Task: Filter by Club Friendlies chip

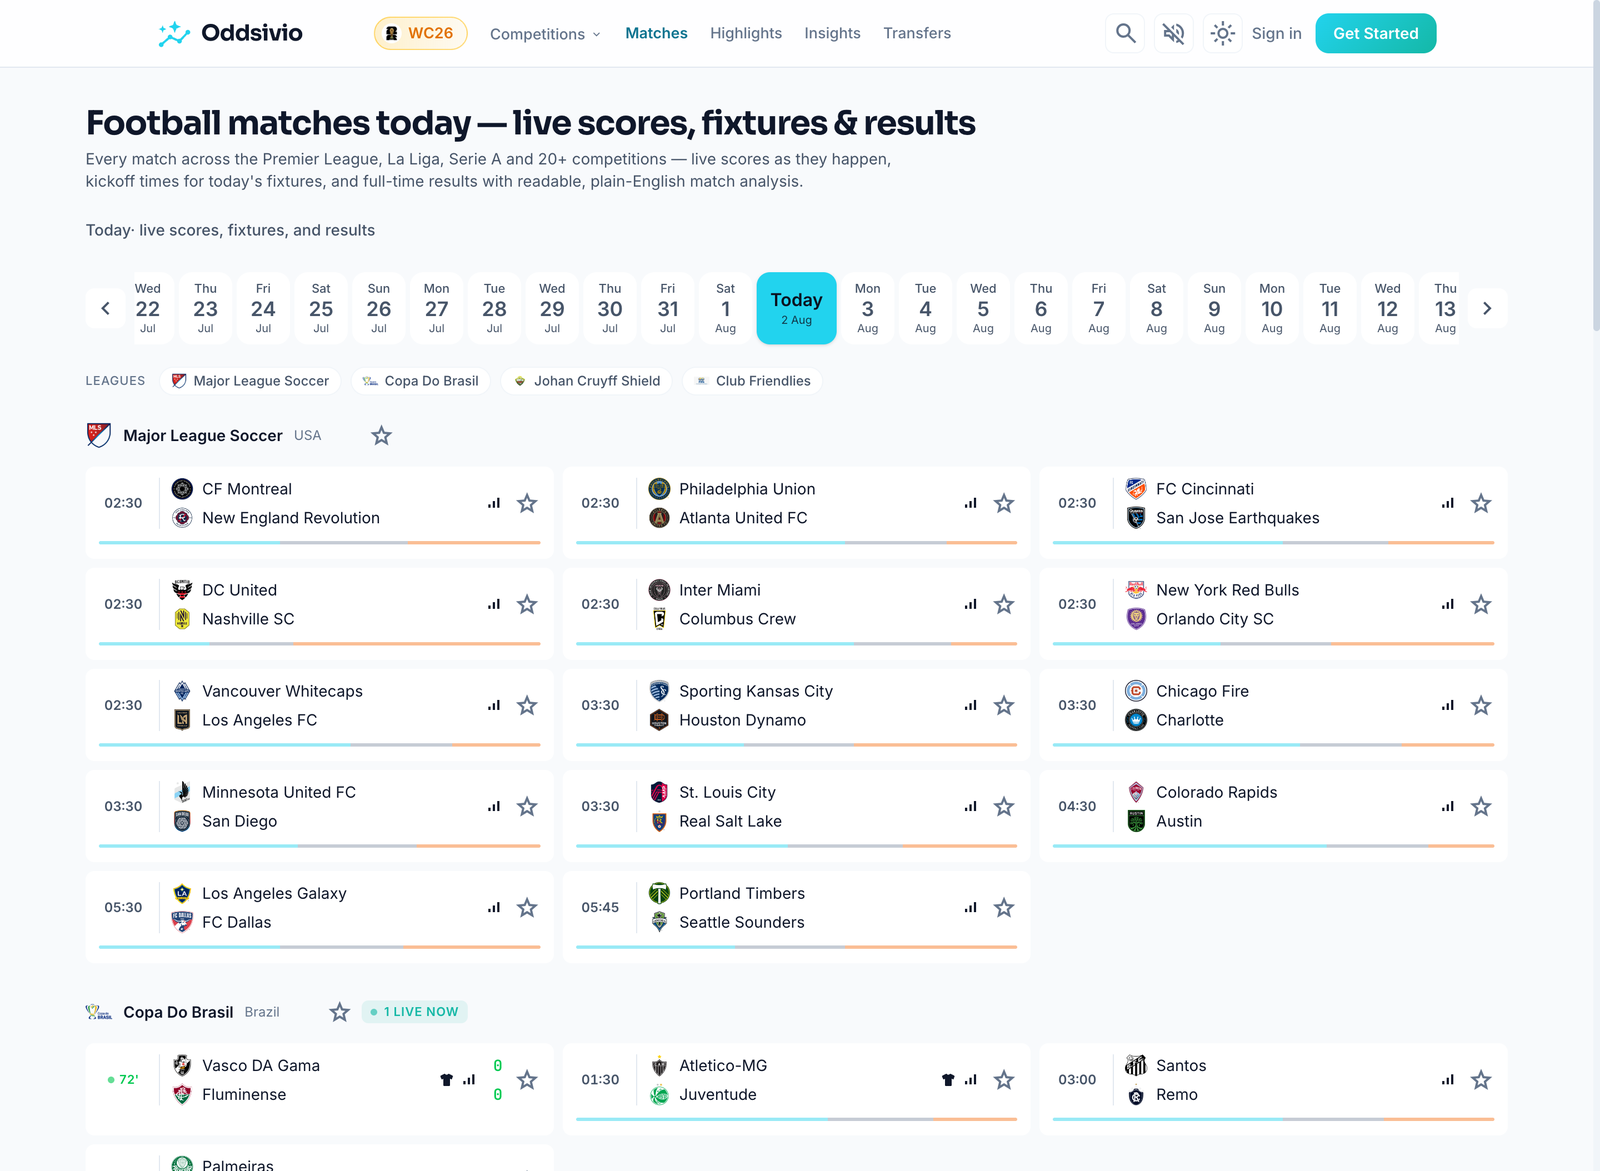Action: [753, 381]
